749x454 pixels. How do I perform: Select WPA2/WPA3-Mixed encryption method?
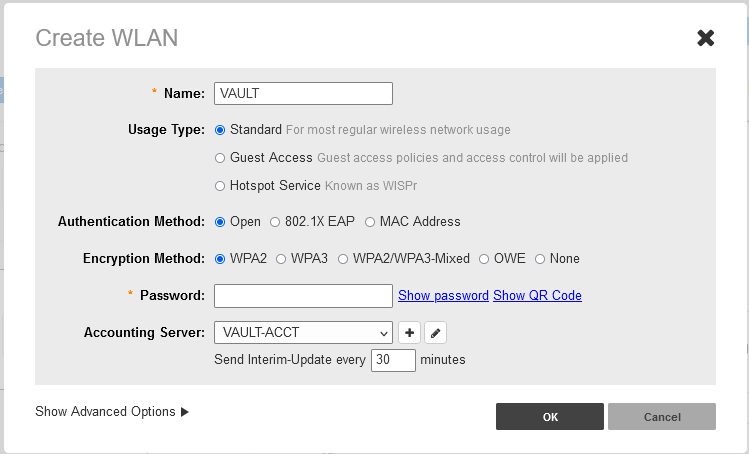click(343, 259)
